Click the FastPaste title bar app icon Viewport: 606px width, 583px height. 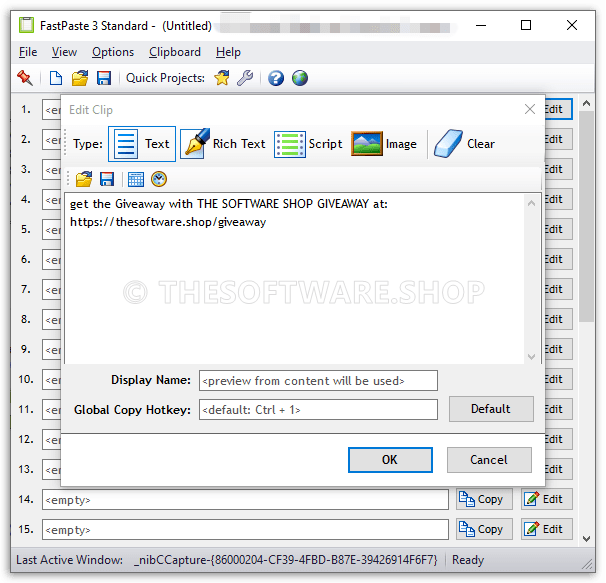point(26,25)
